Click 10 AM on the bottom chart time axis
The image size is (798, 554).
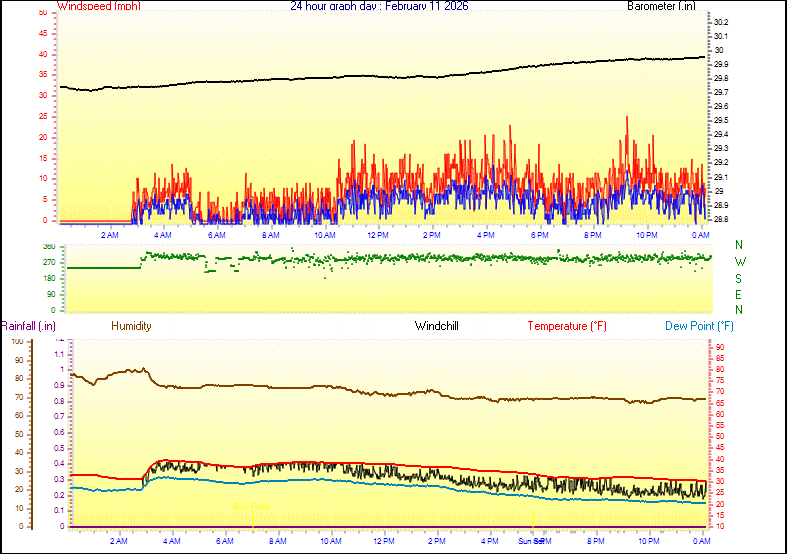tap(329, 541)
